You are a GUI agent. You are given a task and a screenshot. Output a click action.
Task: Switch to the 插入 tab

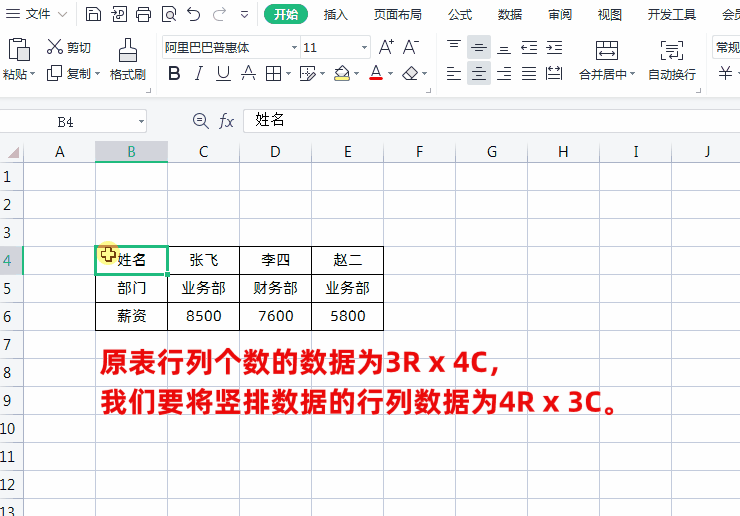pos(336,15)
